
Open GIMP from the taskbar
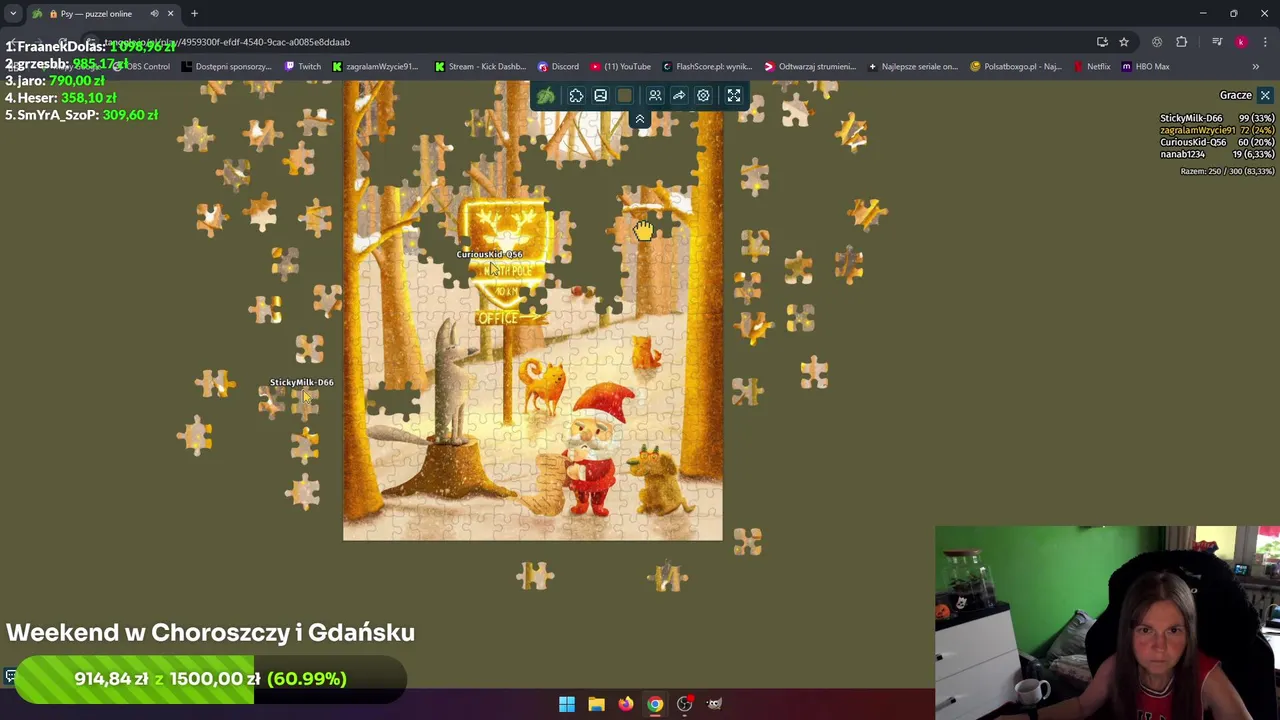pyautogui.click(x=714, y=704)
